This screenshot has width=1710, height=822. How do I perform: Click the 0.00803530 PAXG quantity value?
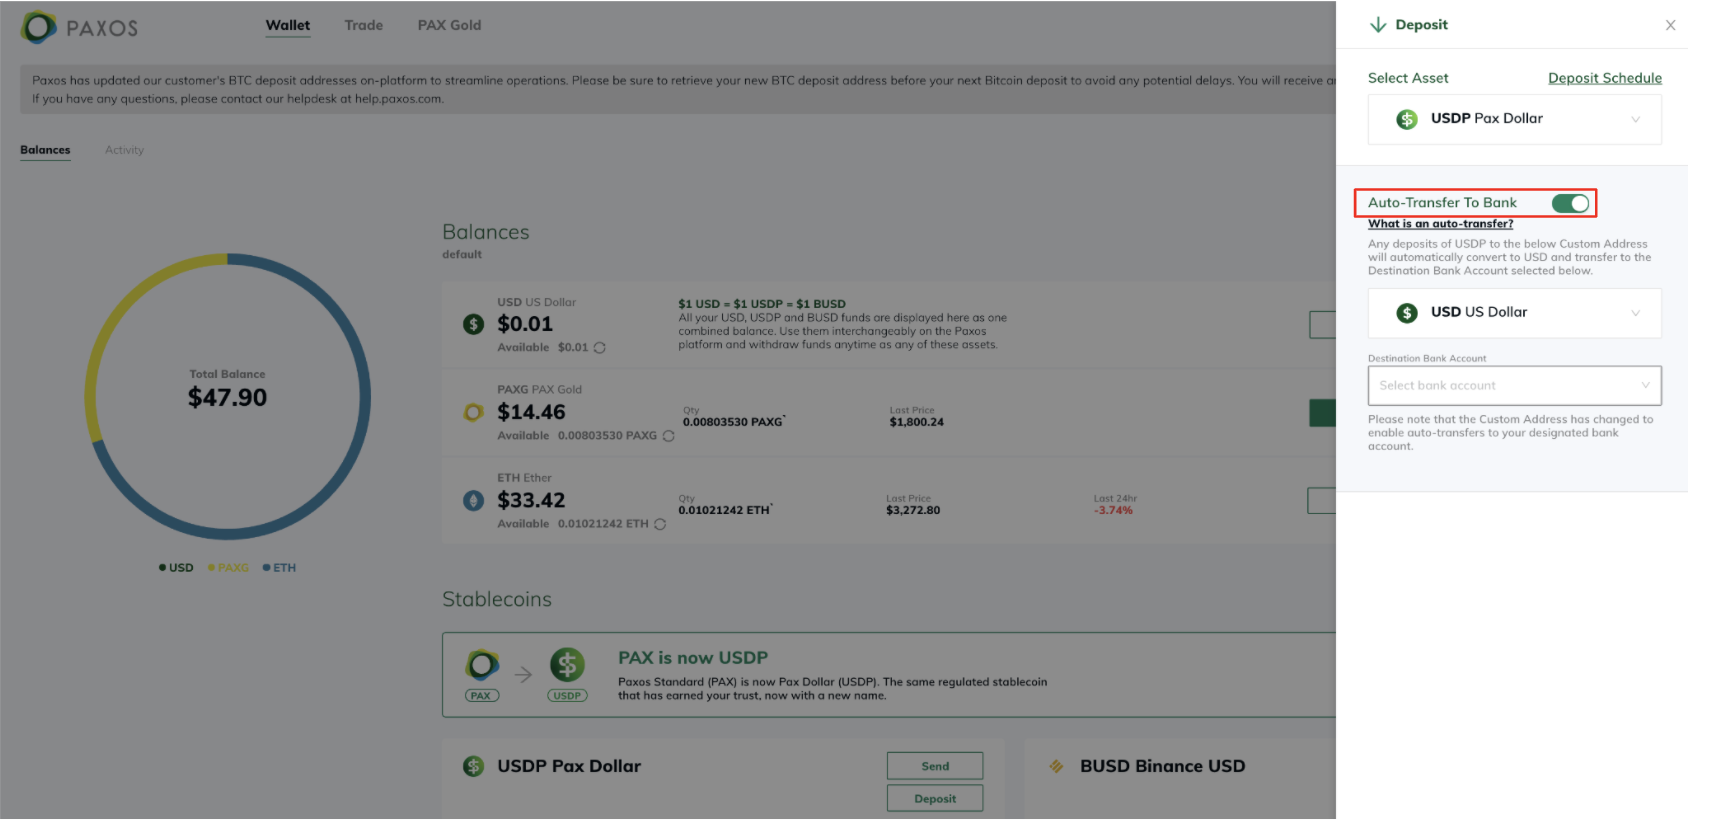tap(733, 422)
